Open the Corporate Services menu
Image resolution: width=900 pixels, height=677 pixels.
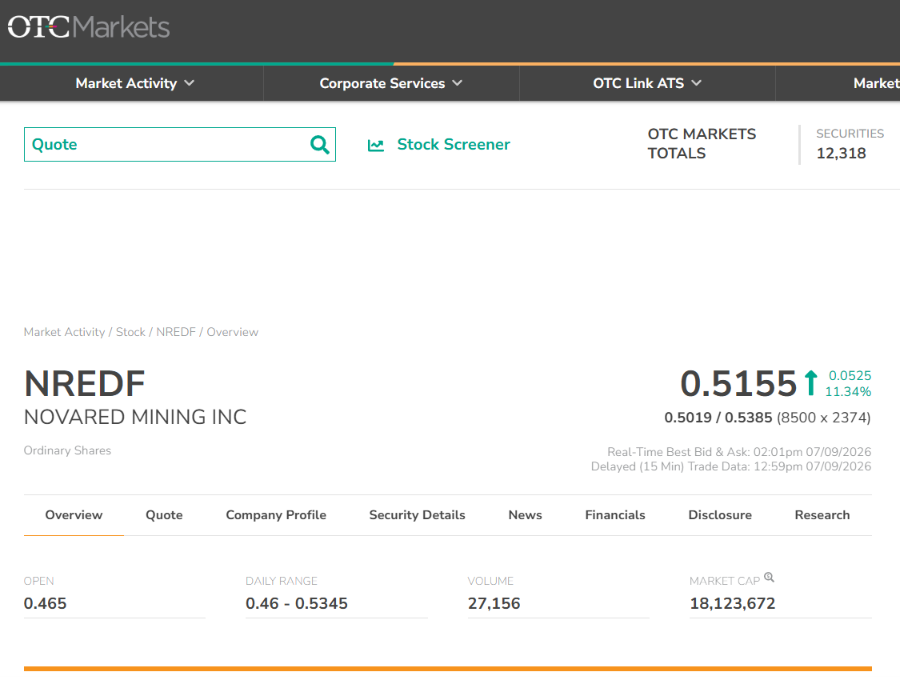391,83
